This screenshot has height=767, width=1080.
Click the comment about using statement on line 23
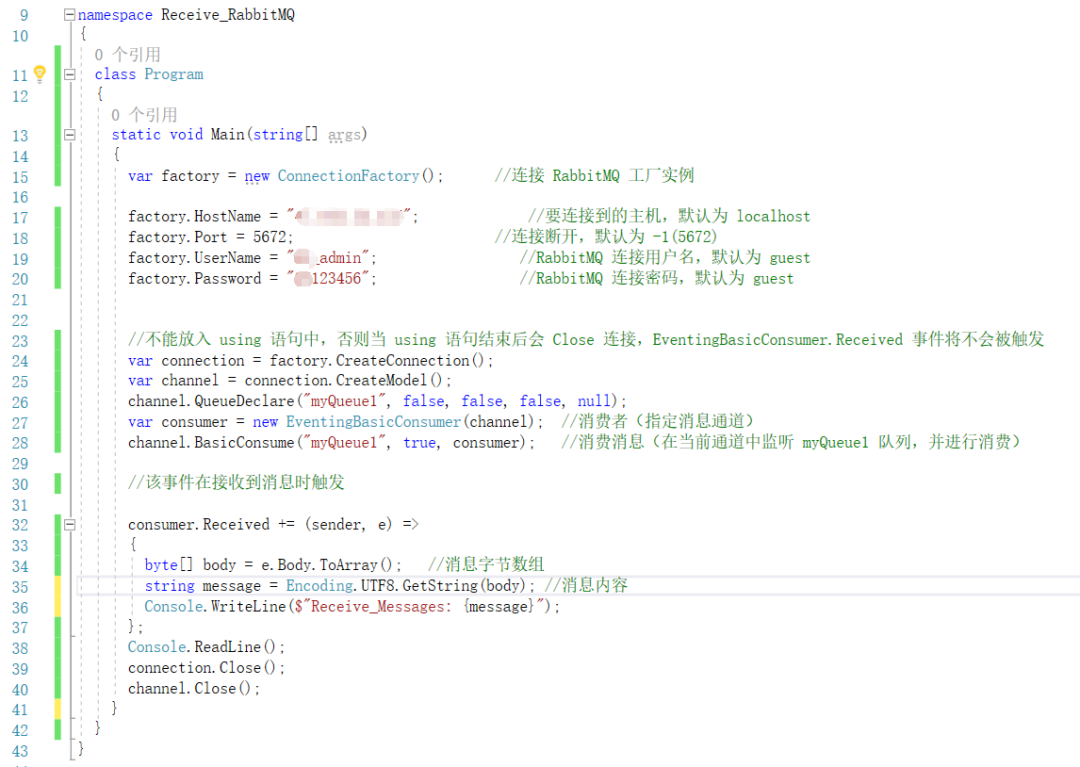click(x=586, y=339)
